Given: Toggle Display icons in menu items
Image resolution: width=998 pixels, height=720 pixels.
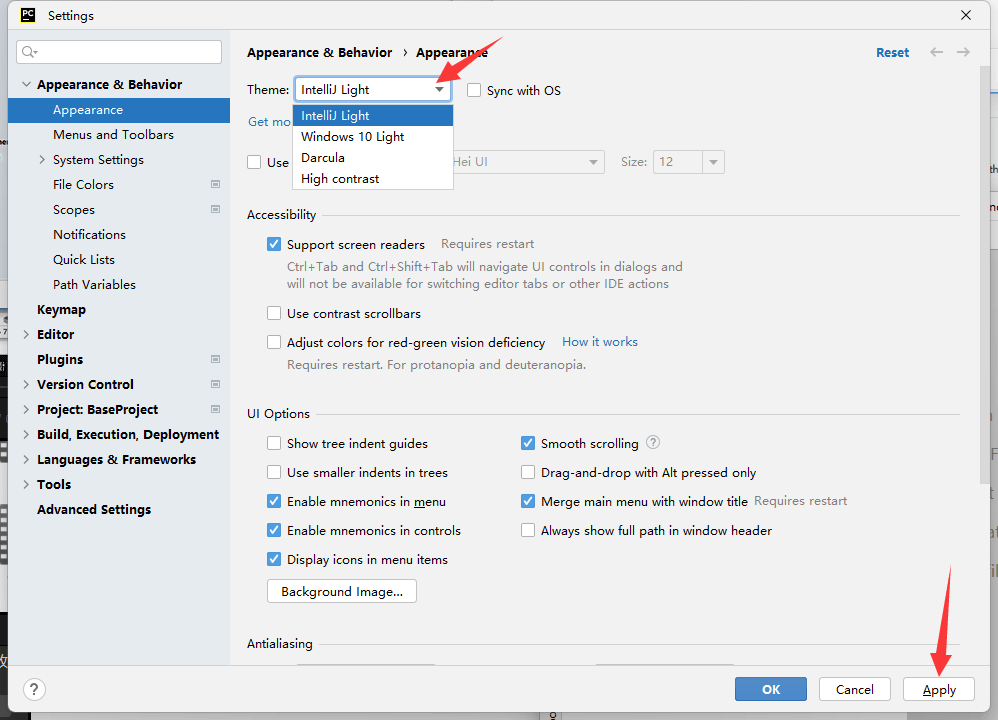Looking at the screenshot, I should pyautogui.click(x=274, y=559).
